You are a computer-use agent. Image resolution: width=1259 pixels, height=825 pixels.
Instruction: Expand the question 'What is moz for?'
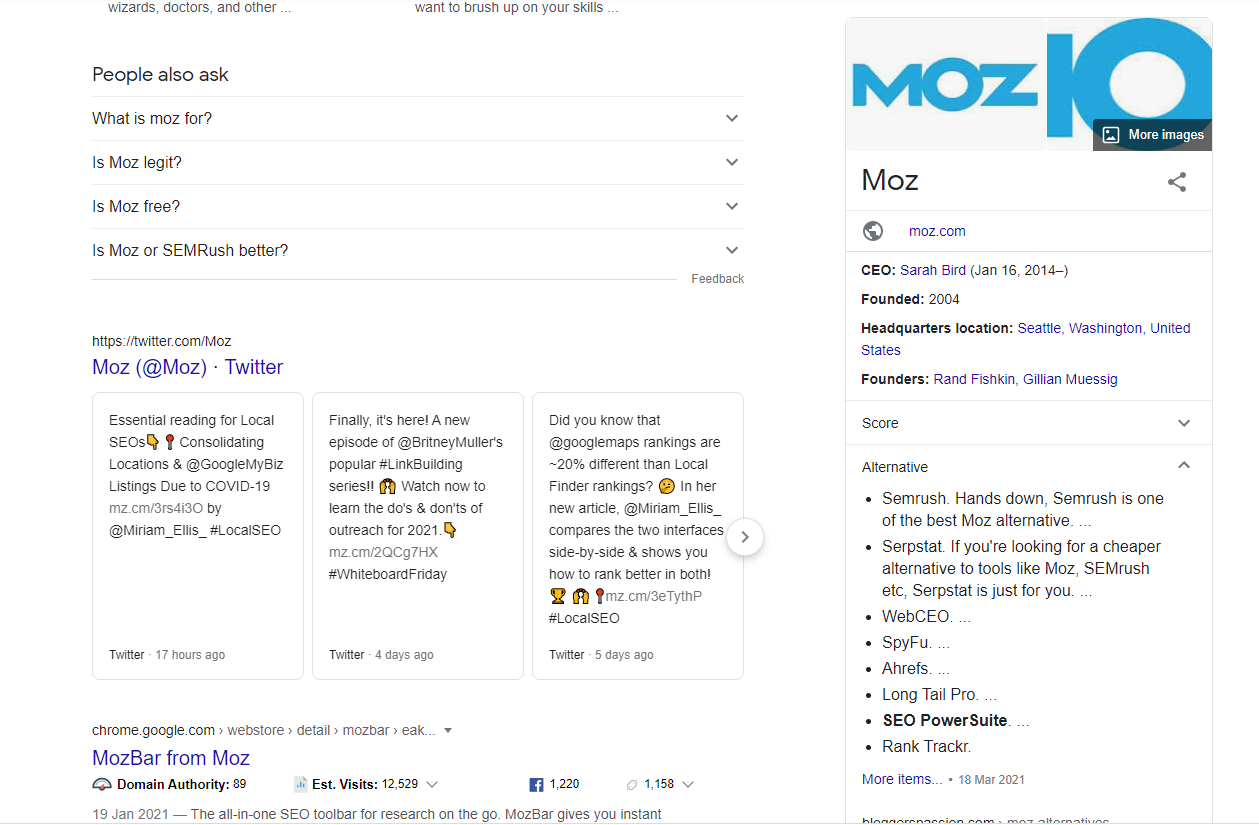click(418, 118)
